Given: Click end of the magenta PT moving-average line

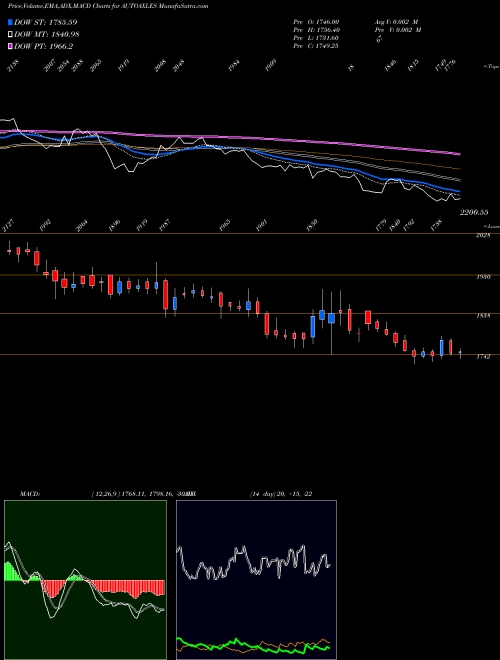Looking at the screenshot, I should 460,154.
